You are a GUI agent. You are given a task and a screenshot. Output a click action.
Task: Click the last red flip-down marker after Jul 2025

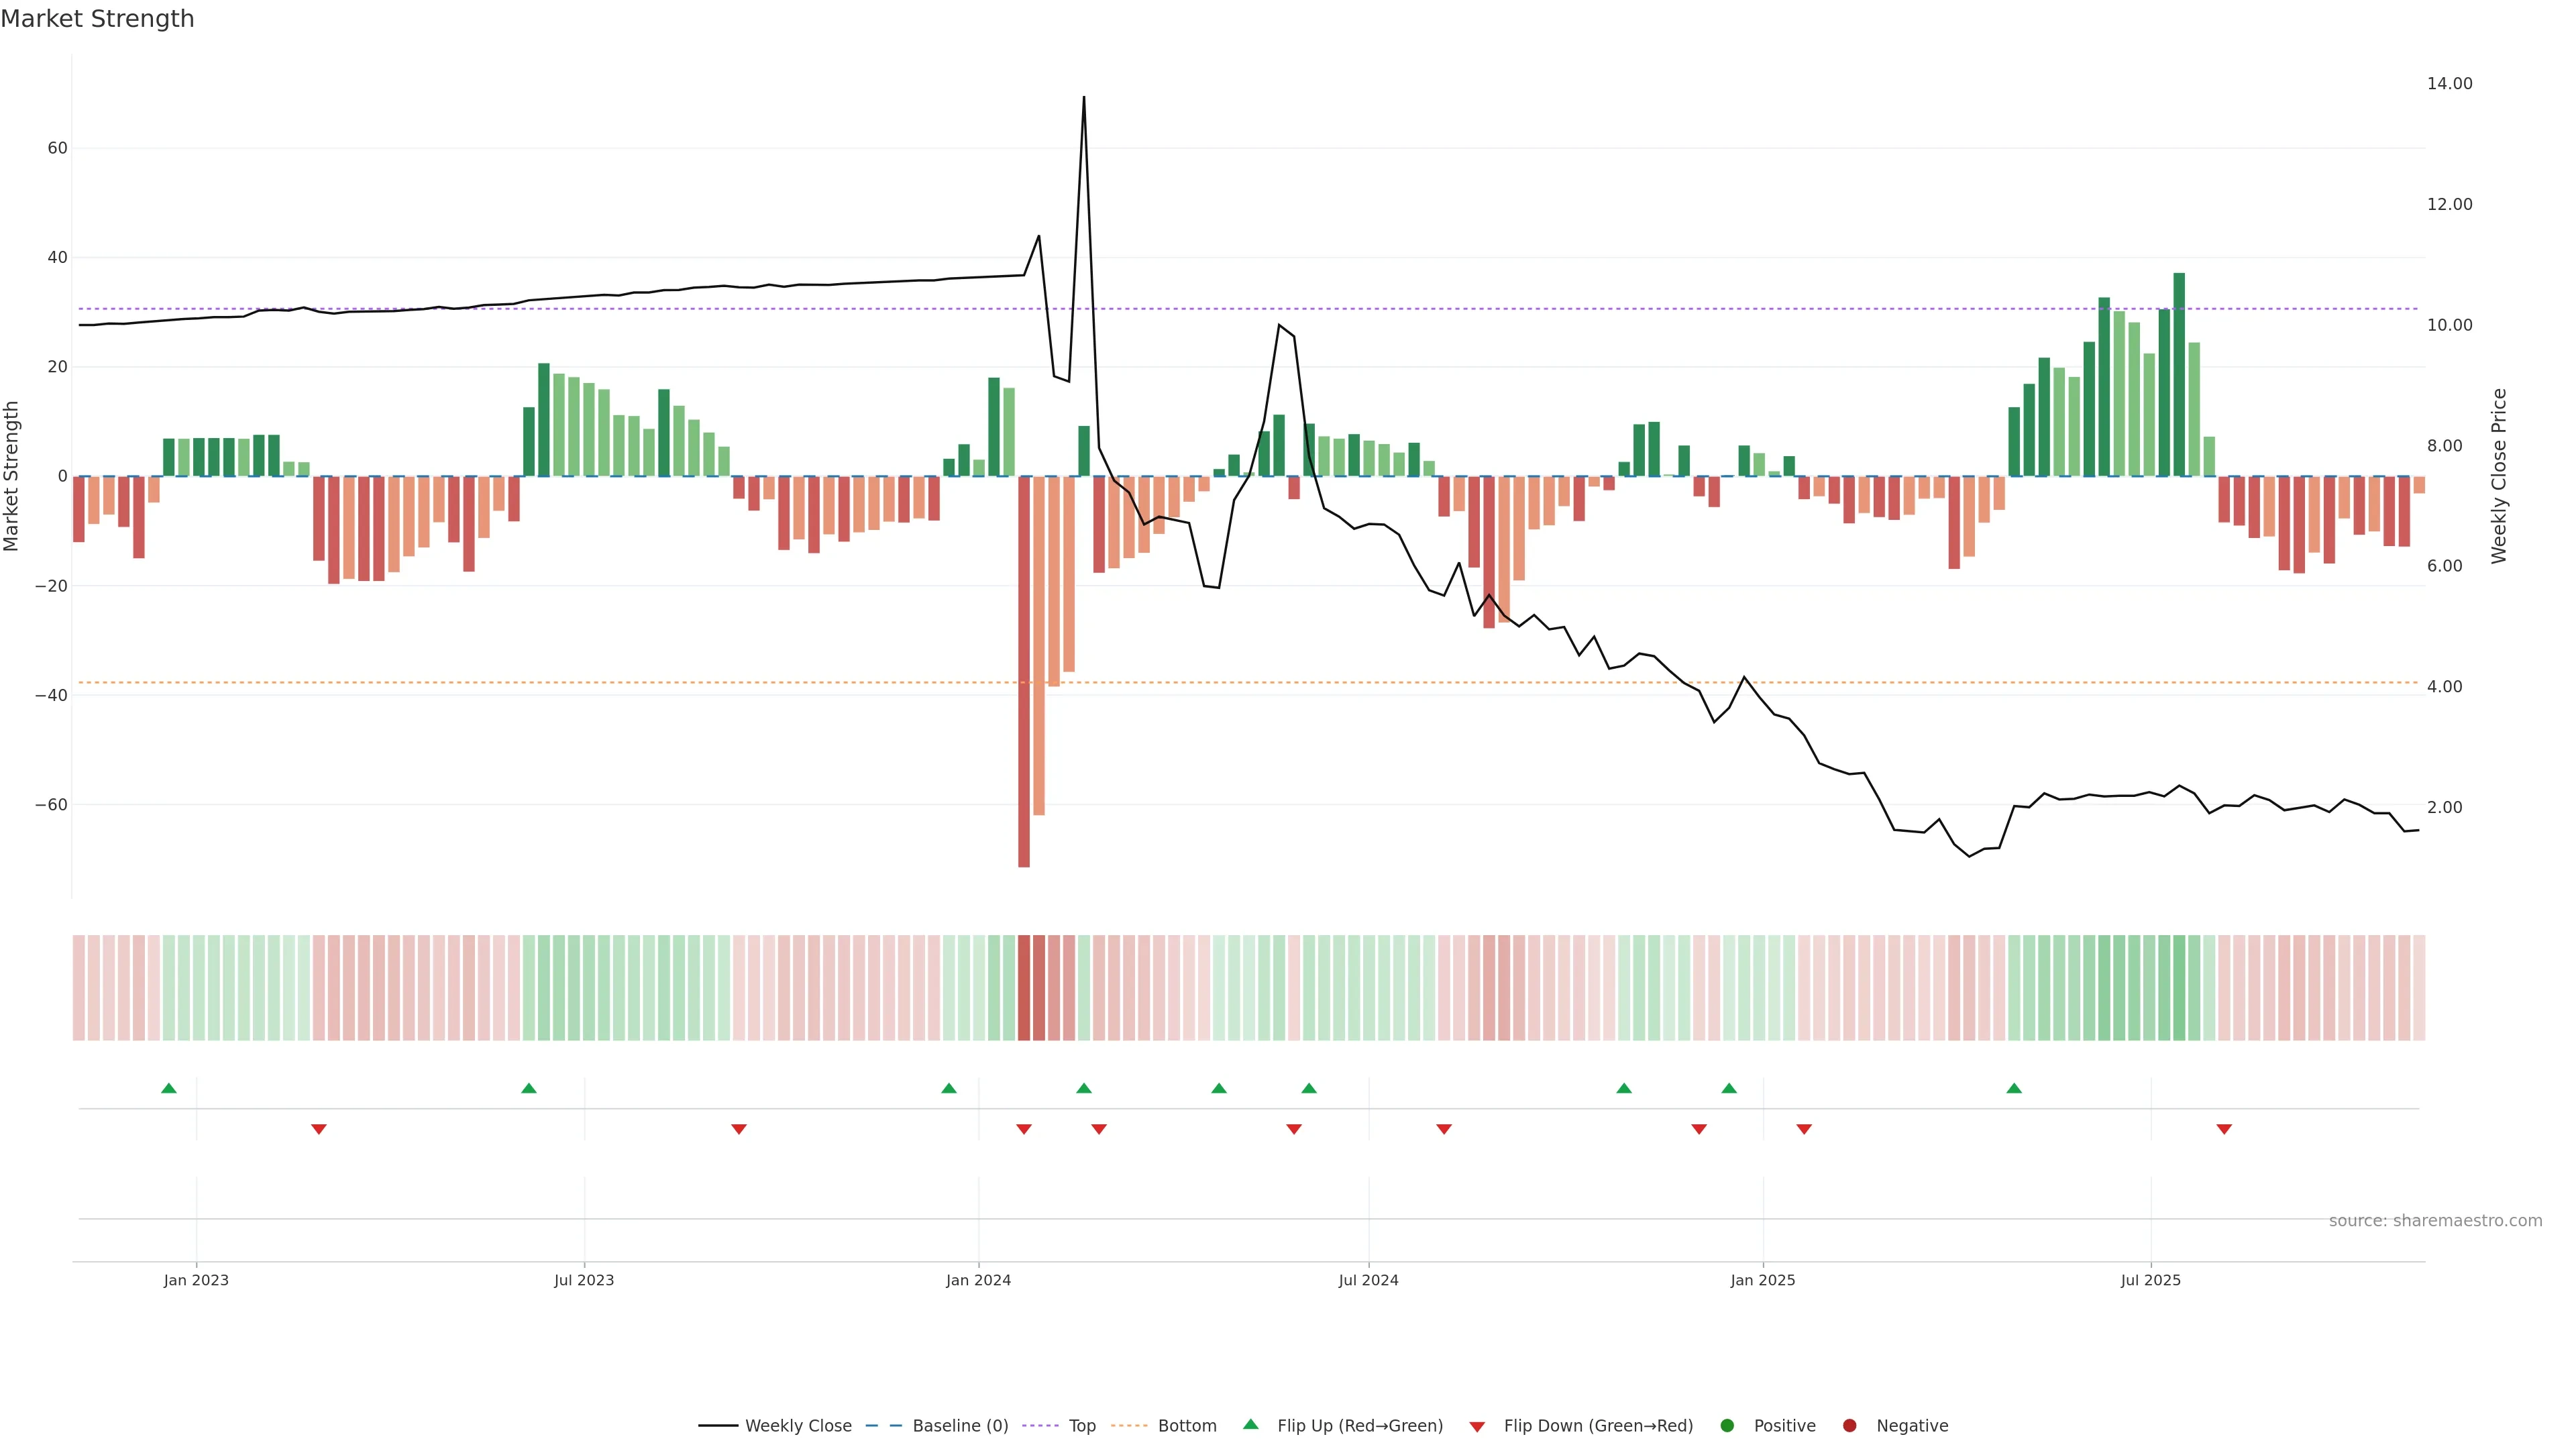(2224, 1129)
